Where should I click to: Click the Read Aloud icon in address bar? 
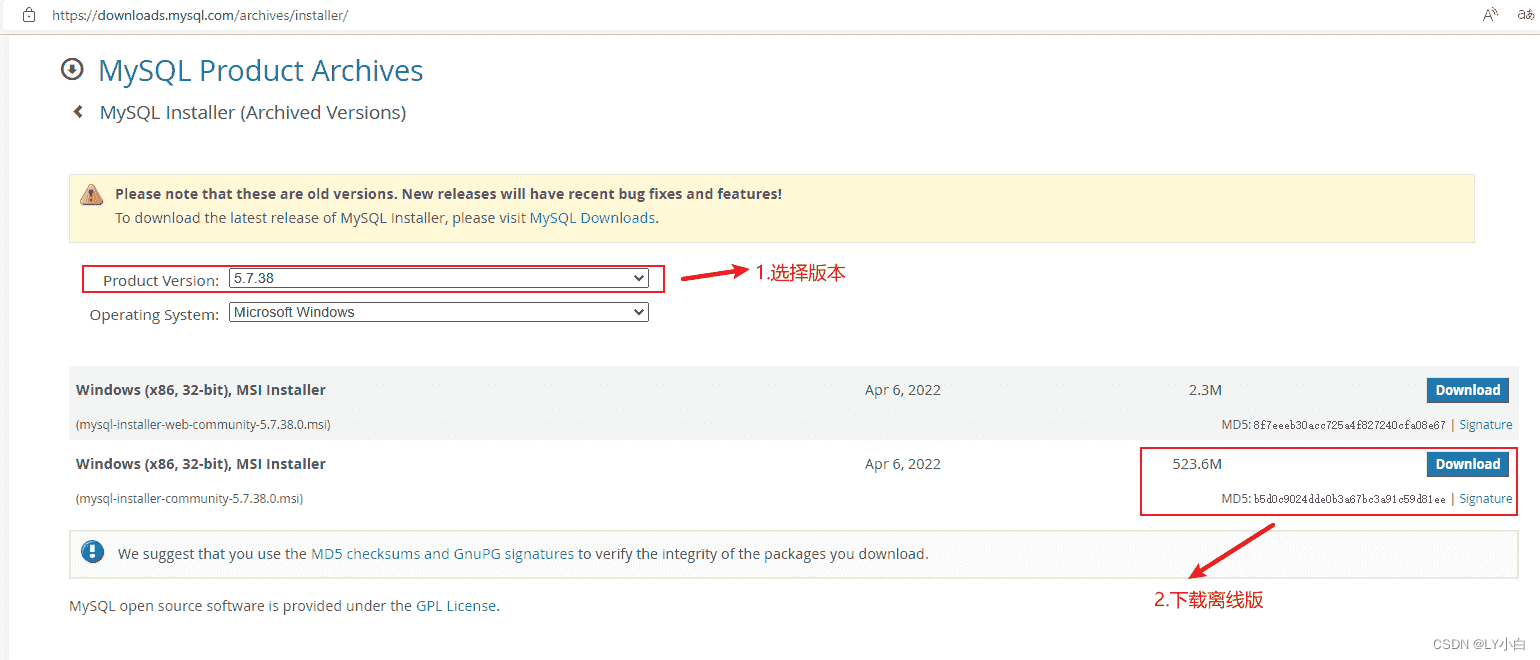(1490, 15)
